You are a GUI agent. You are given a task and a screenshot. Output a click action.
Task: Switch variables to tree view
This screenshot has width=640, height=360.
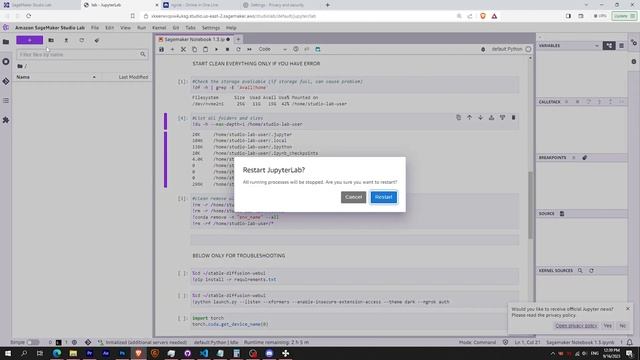tap(609, 46)
